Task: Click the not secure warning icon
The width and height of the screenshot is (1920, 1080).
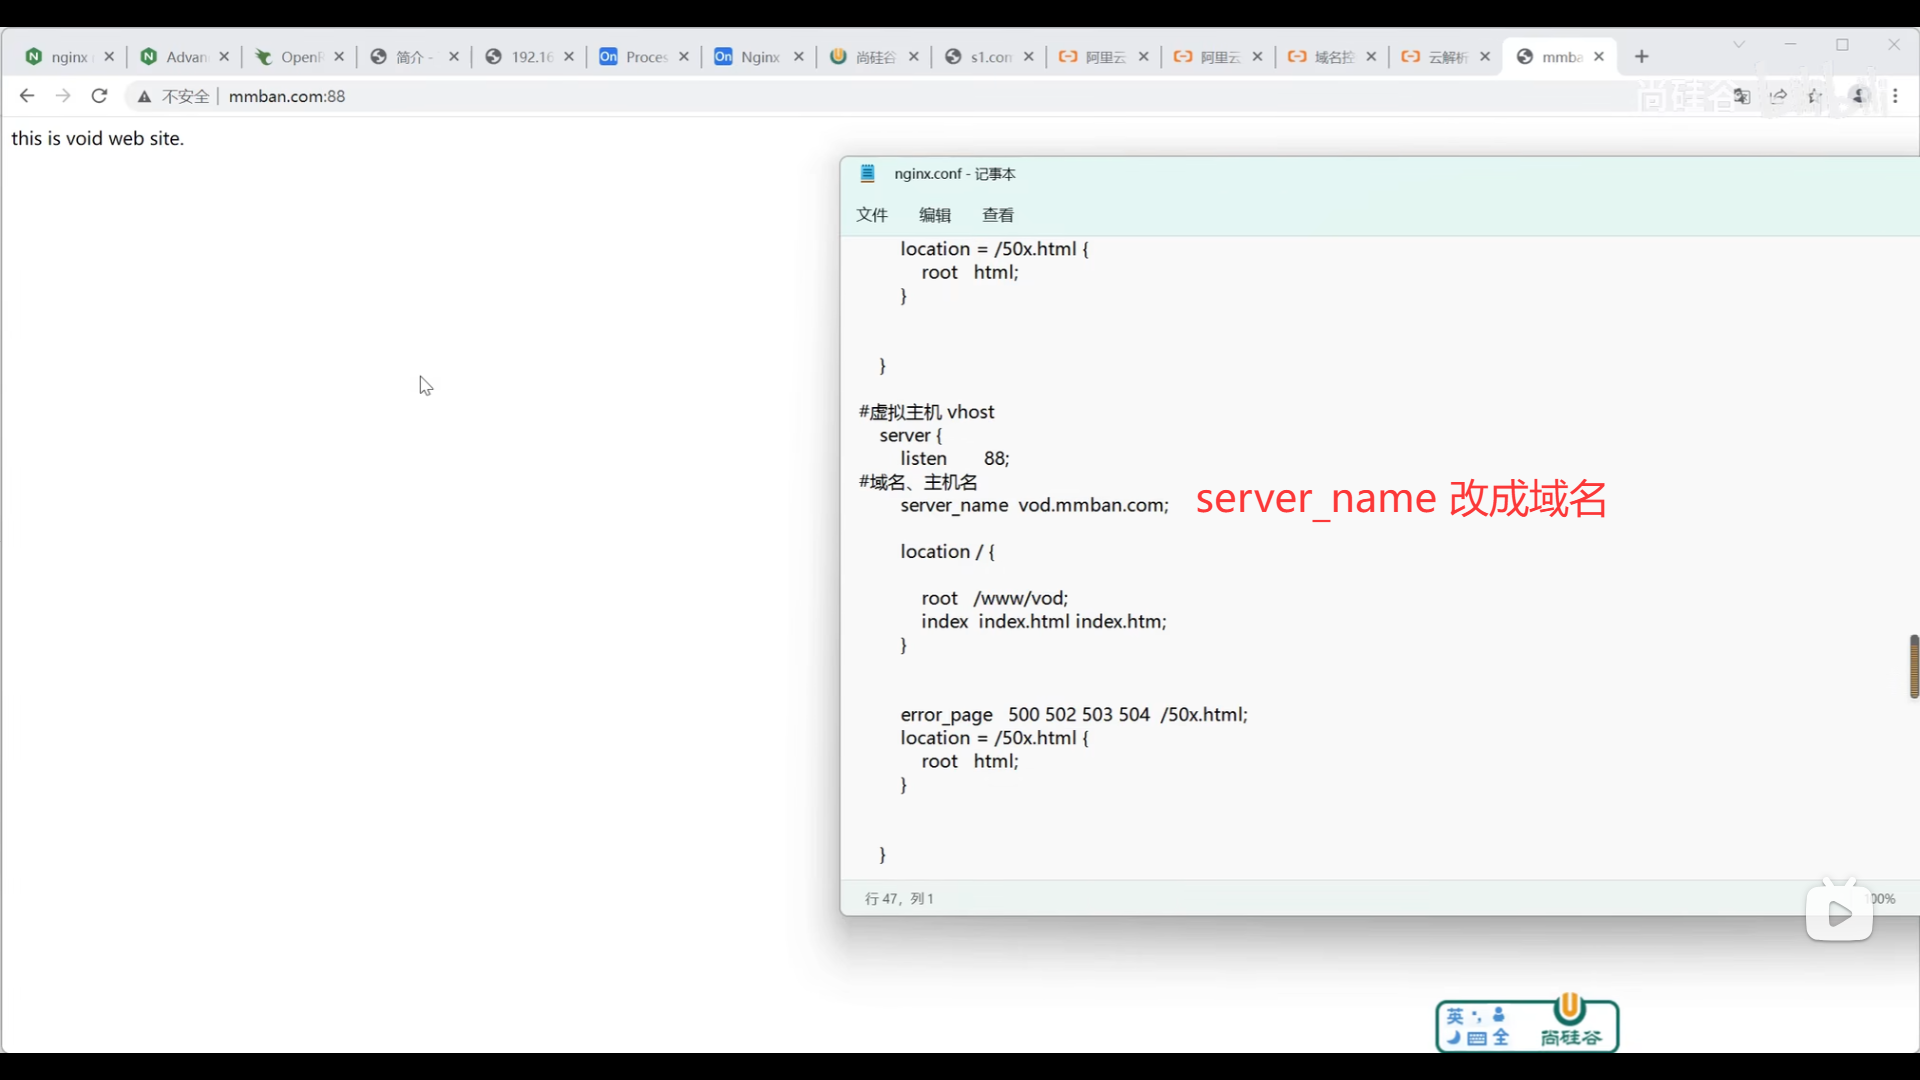Action: tap(145, 96)
